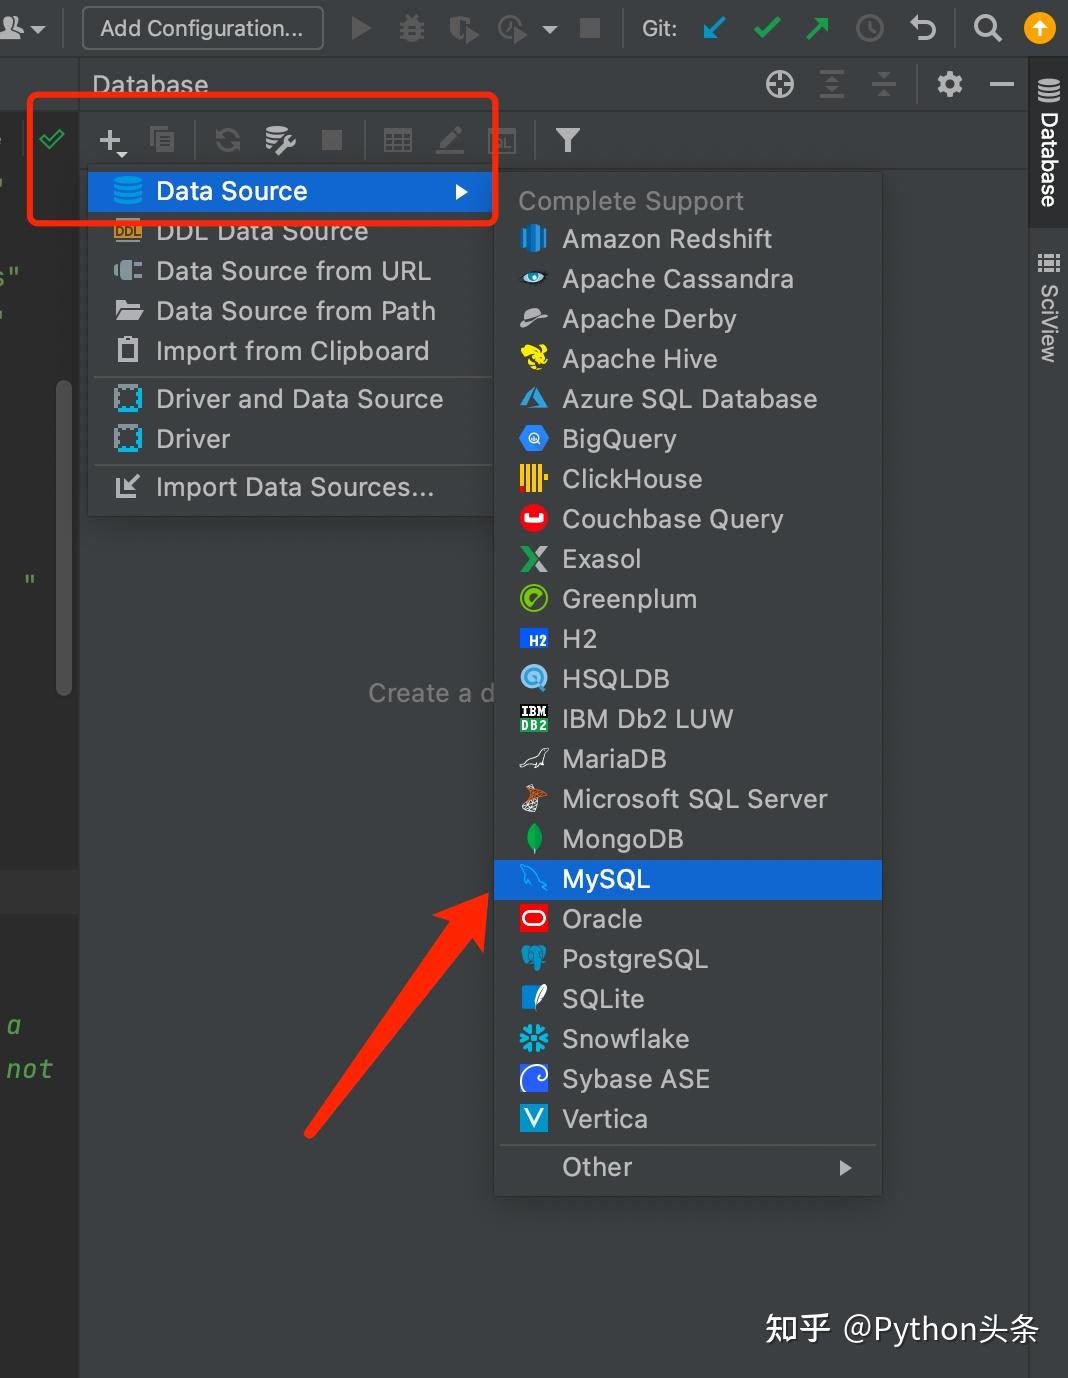Select MariaDB data source
This screenshot has width=1068, height=1378.
688,759
